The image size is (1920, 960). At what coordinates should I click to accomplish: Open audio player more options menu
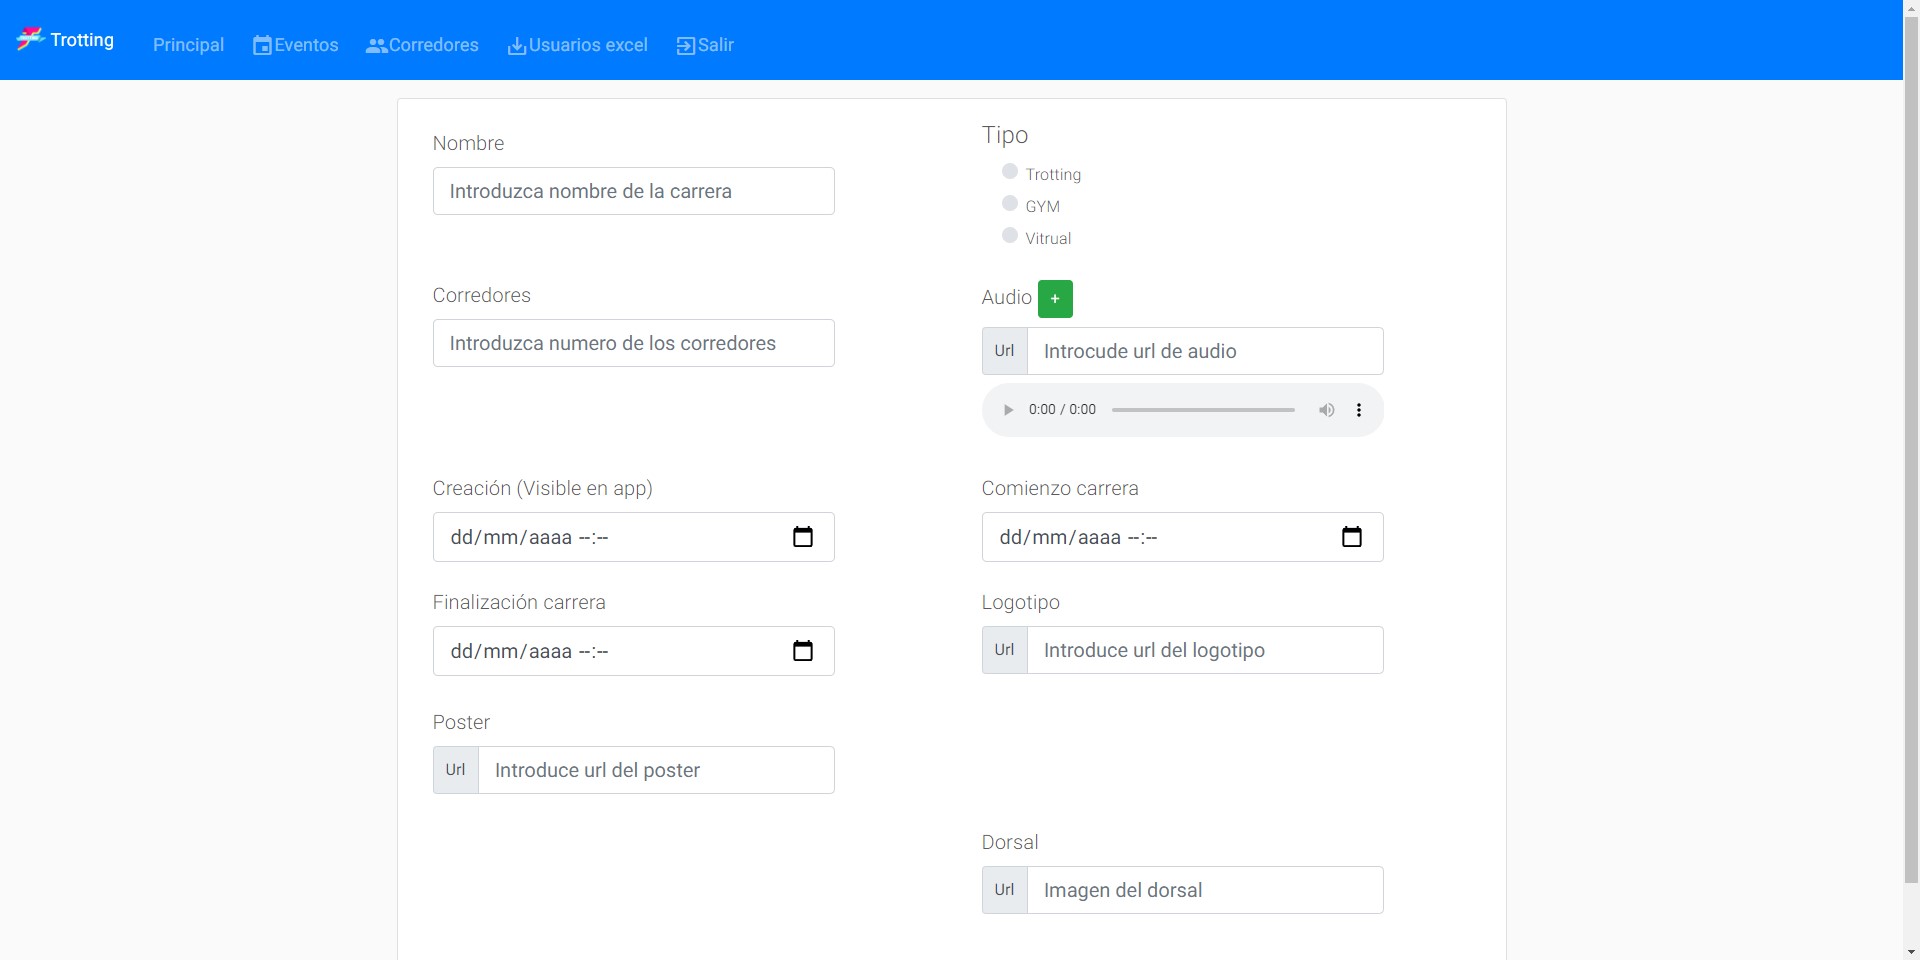click(1359, 410)
